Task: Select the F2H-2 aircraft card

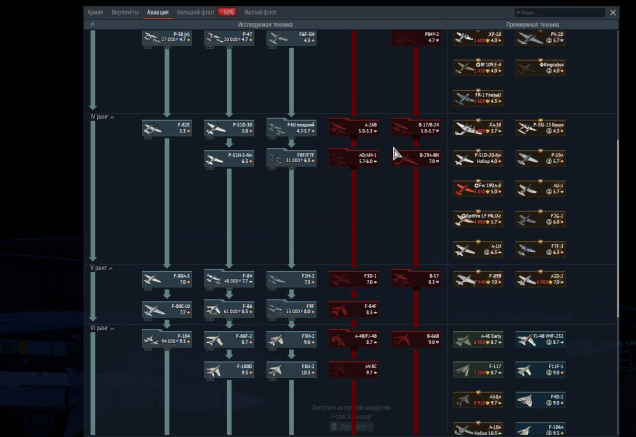Action: (x=291, y=279)
